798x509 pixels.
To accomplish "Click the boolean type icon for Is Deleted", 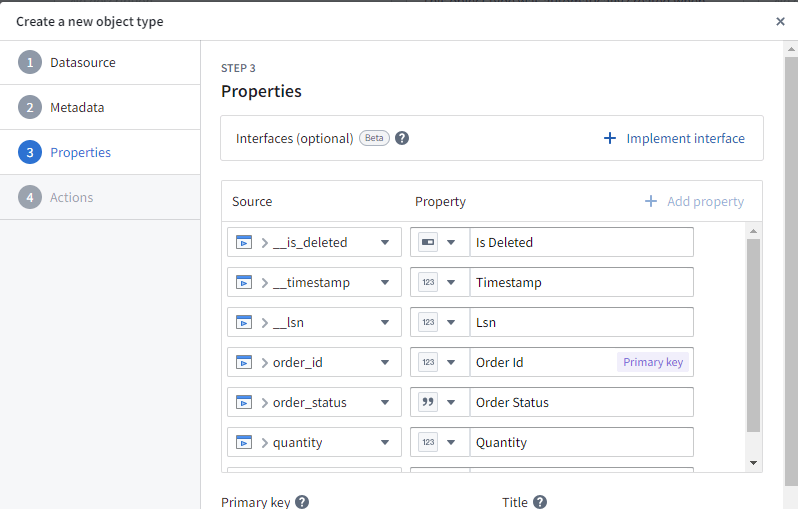I will [428, 242].
